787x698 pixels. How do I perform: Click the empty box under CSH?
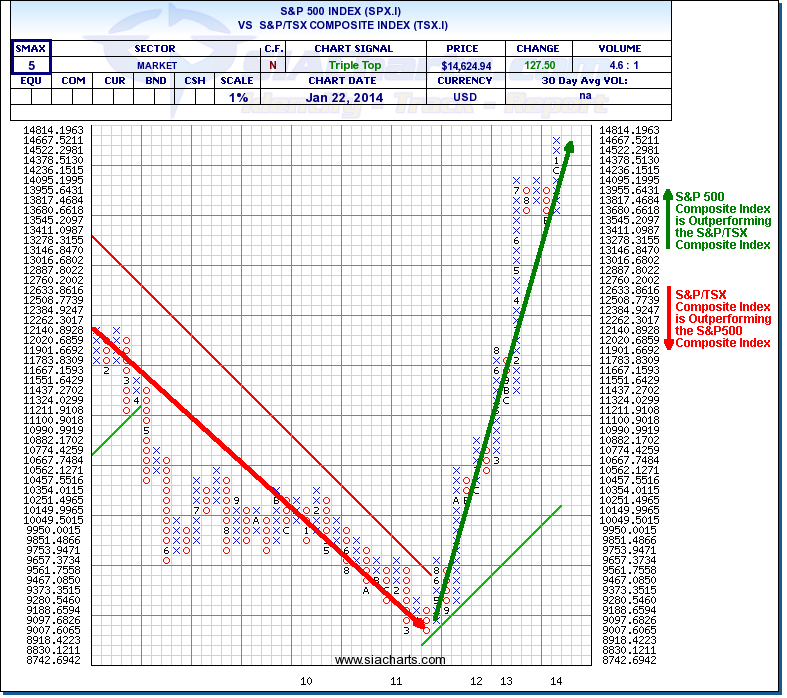(x=198, y=97)
